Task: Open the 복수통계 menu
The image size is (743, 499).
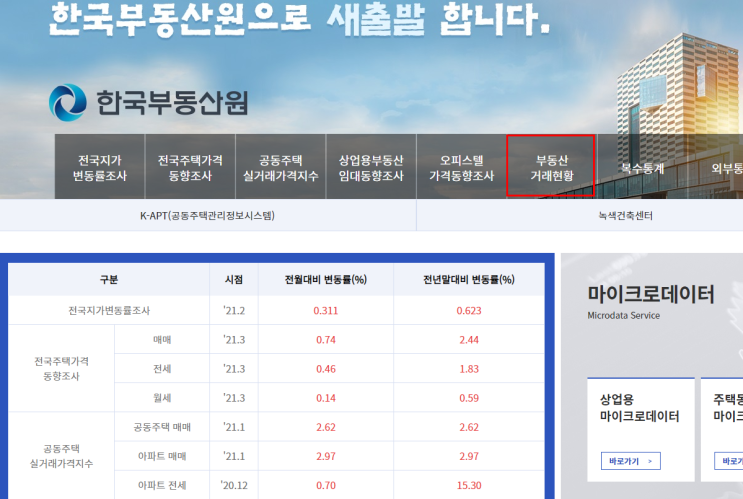Action: [643, 168]
